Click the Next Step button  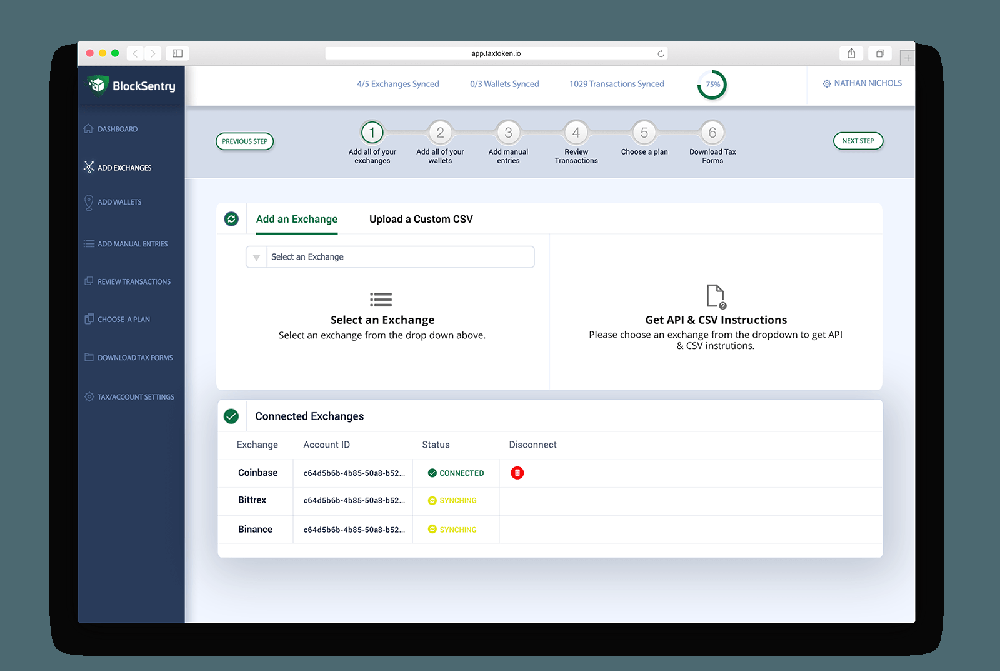[858, 141]
